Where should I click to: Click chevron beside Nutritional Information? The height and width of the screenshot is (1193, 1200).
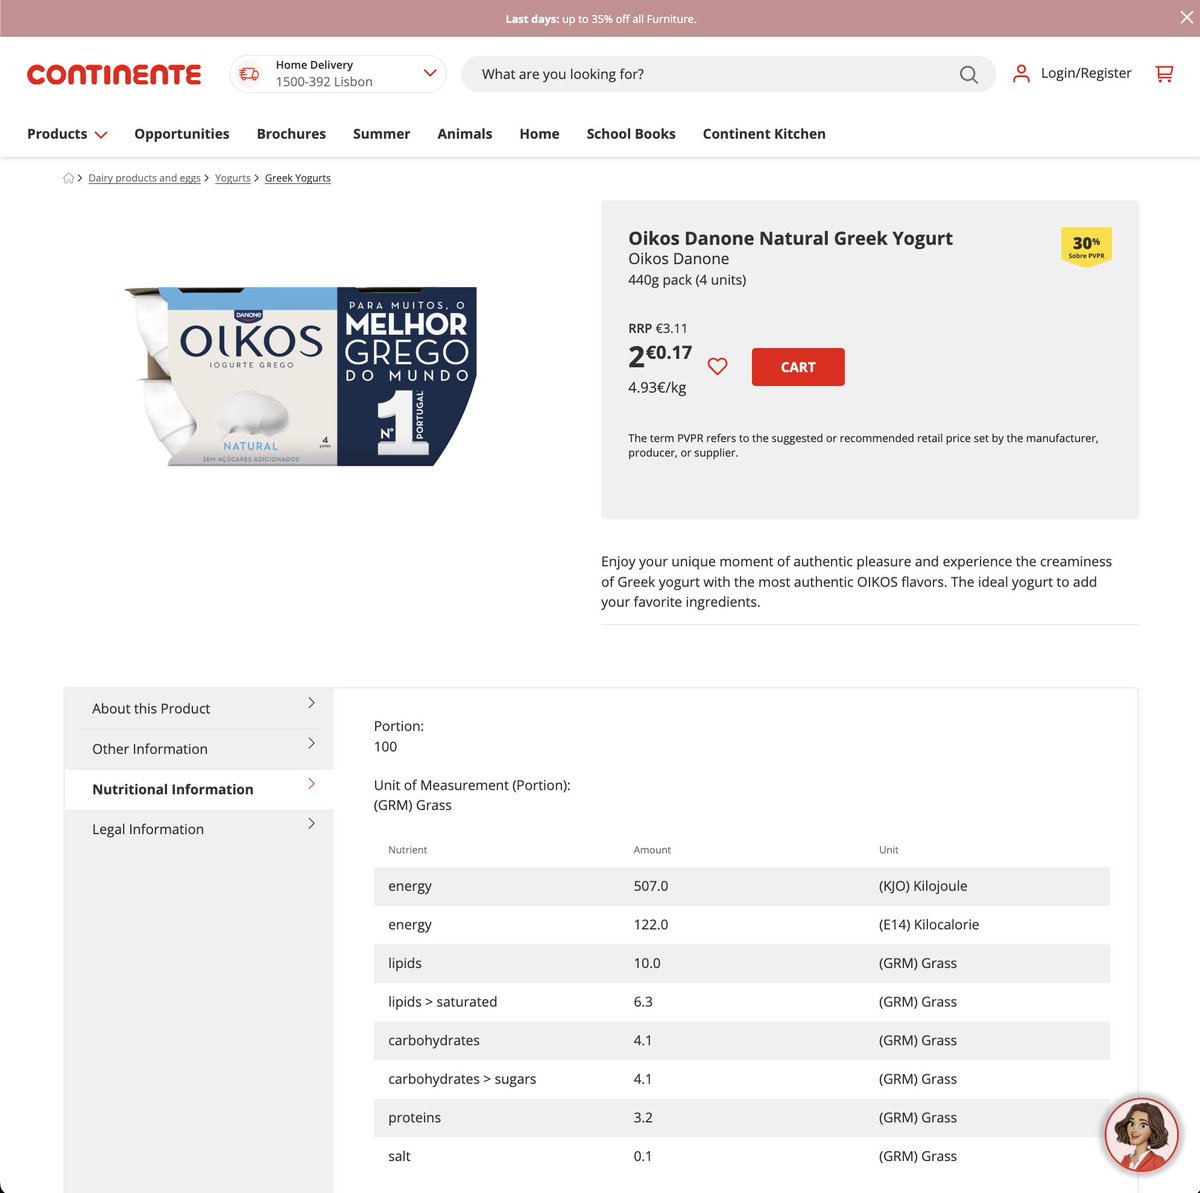[311, 783]
